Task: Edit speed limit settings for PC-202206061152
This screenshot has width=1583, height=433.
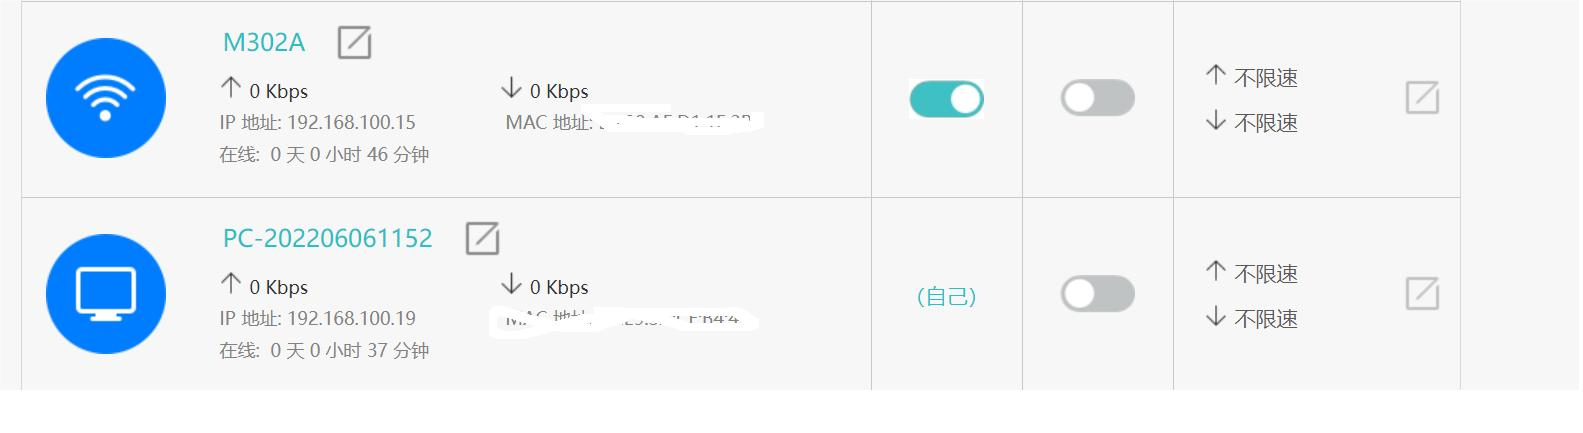Action: click(1422, 293)
